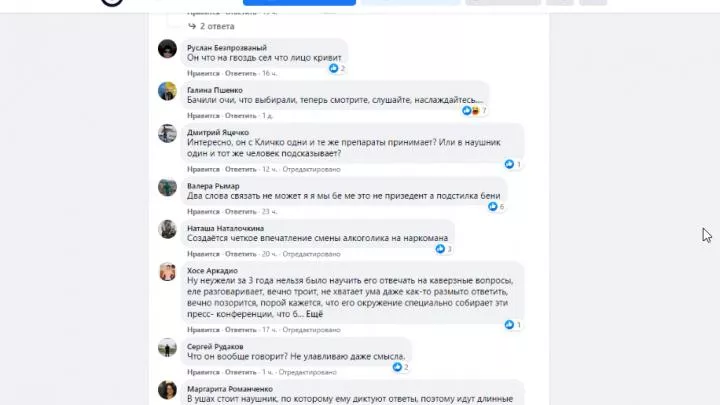This screenshot has height=405, width=720.
Task: Expand Хосе Аркадио's comment with 'Ещё'
Action: coord(315,314)
